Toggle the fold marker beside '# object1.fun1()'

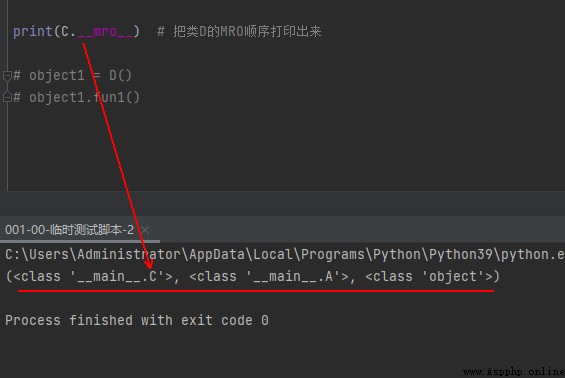coord(7,97)
